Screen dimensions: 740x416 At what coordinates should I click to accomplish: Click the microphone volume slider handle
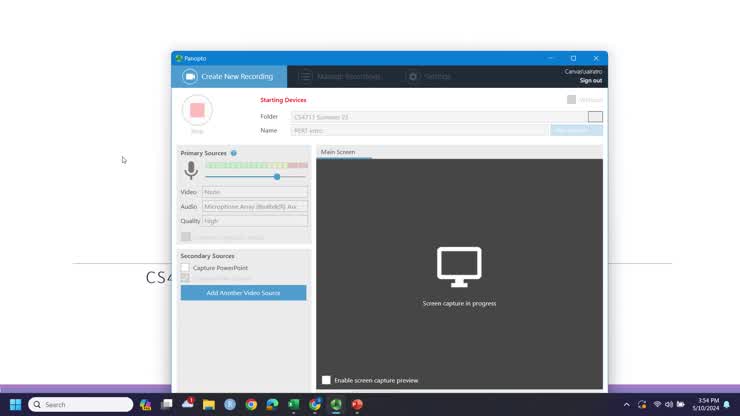coord(277,177)
